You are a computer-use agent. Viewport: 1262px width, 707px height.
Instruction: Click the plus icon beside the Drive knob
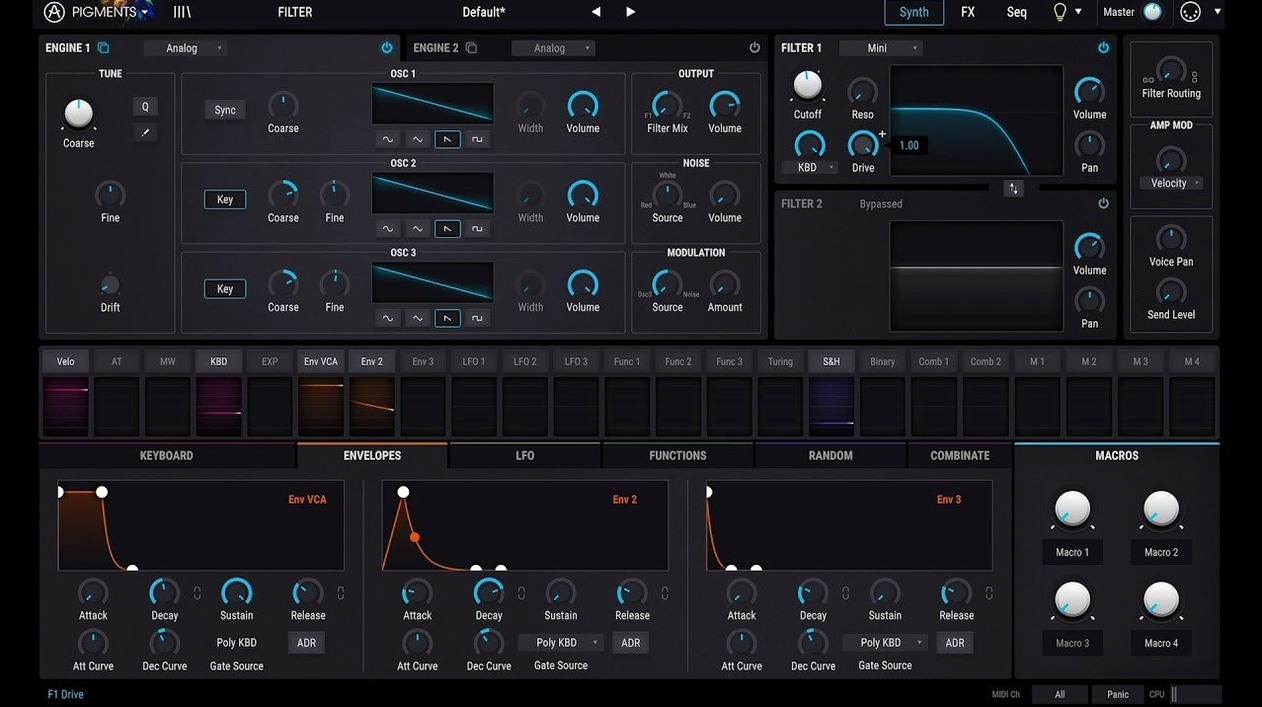coord(882,133)
